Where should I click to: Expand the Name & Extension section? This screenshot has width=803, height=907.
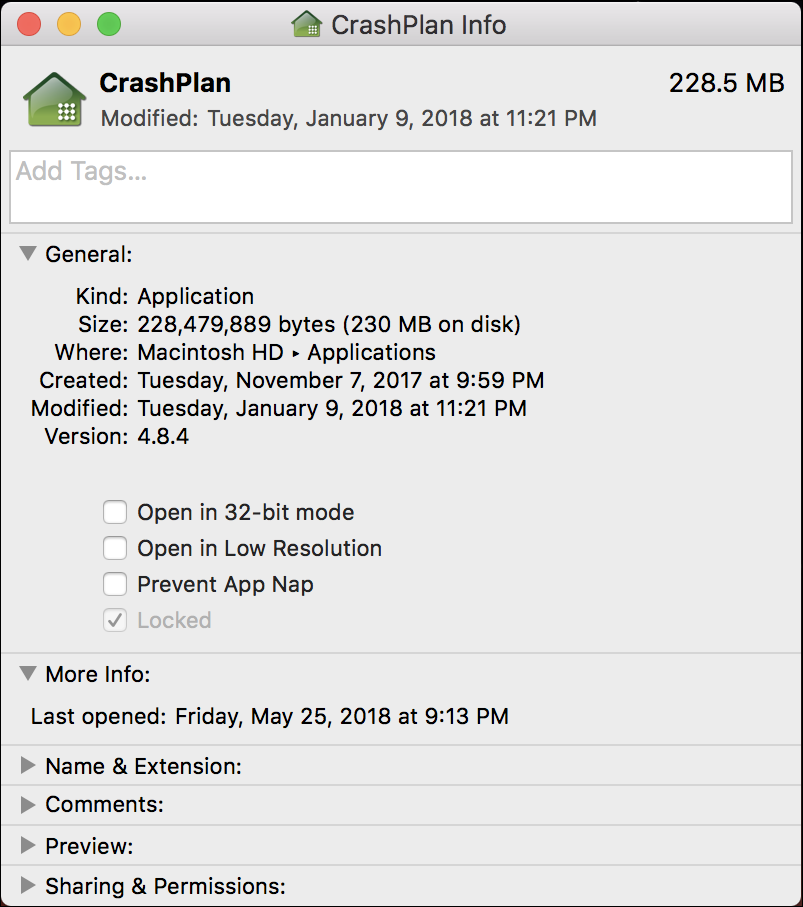point(28,765)
